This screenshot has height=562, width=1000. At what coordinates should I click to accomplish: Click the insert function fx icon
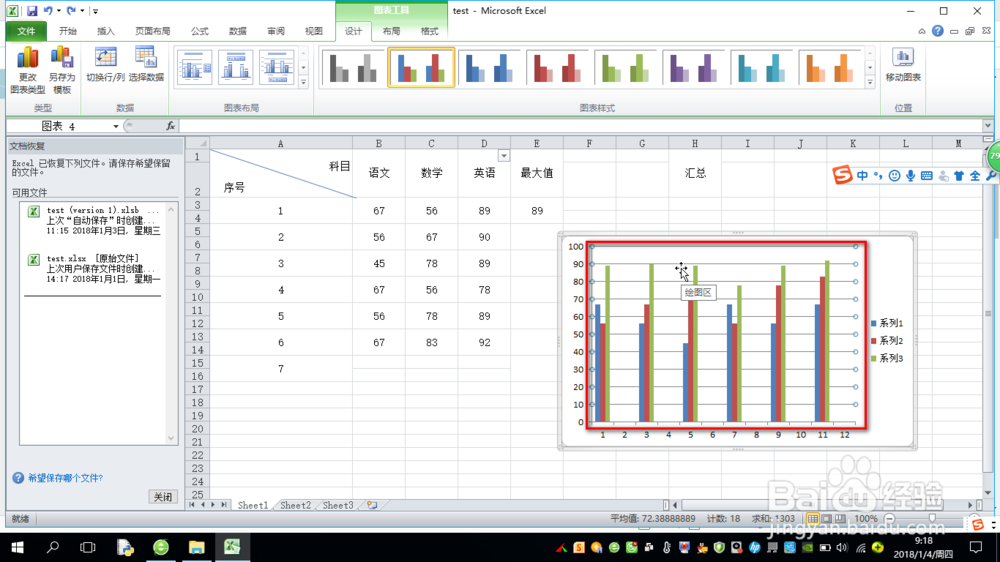click(170, 126)
